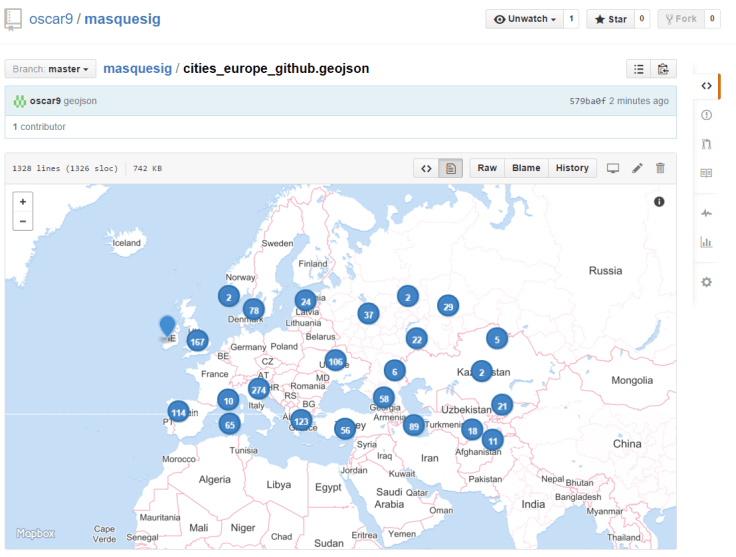Open the Issues sidebar icon
This screenshot has width=736, height=557.
coord(706,115)
